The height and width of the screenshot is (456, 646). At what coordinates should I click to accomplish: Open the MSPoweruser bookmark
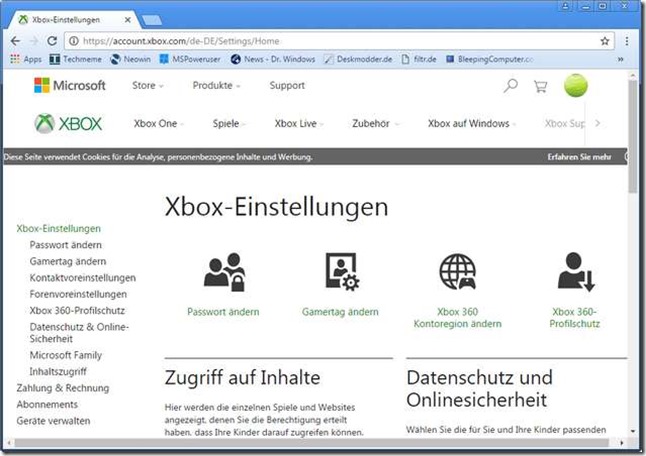pyautogui.click(x=190, y=59)
